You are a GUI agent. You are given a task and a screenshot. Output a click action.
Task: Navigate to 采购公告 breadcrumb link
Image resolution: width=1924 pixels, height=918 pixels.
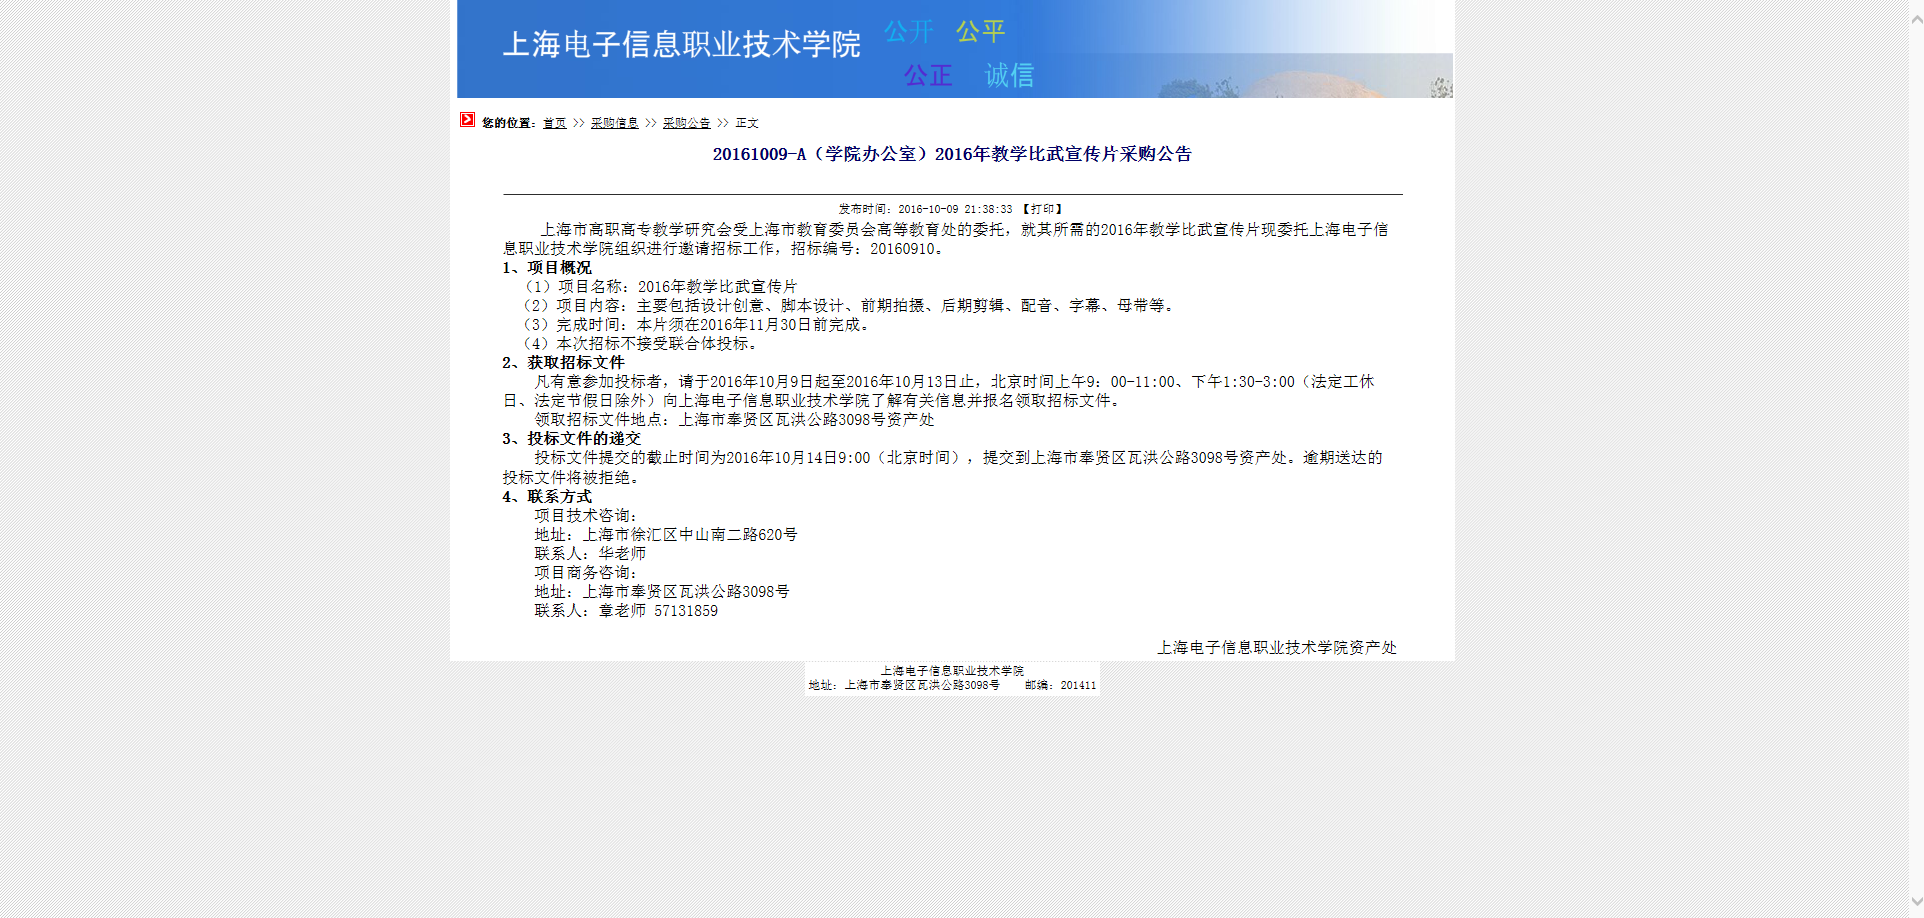click(686, 123)
